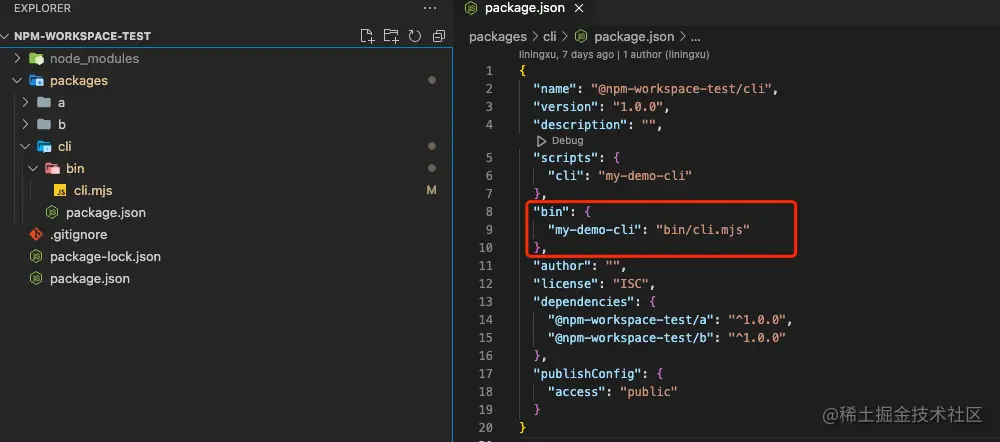
Task: Click the M status badge on cli.mjs
Action: 431,190
